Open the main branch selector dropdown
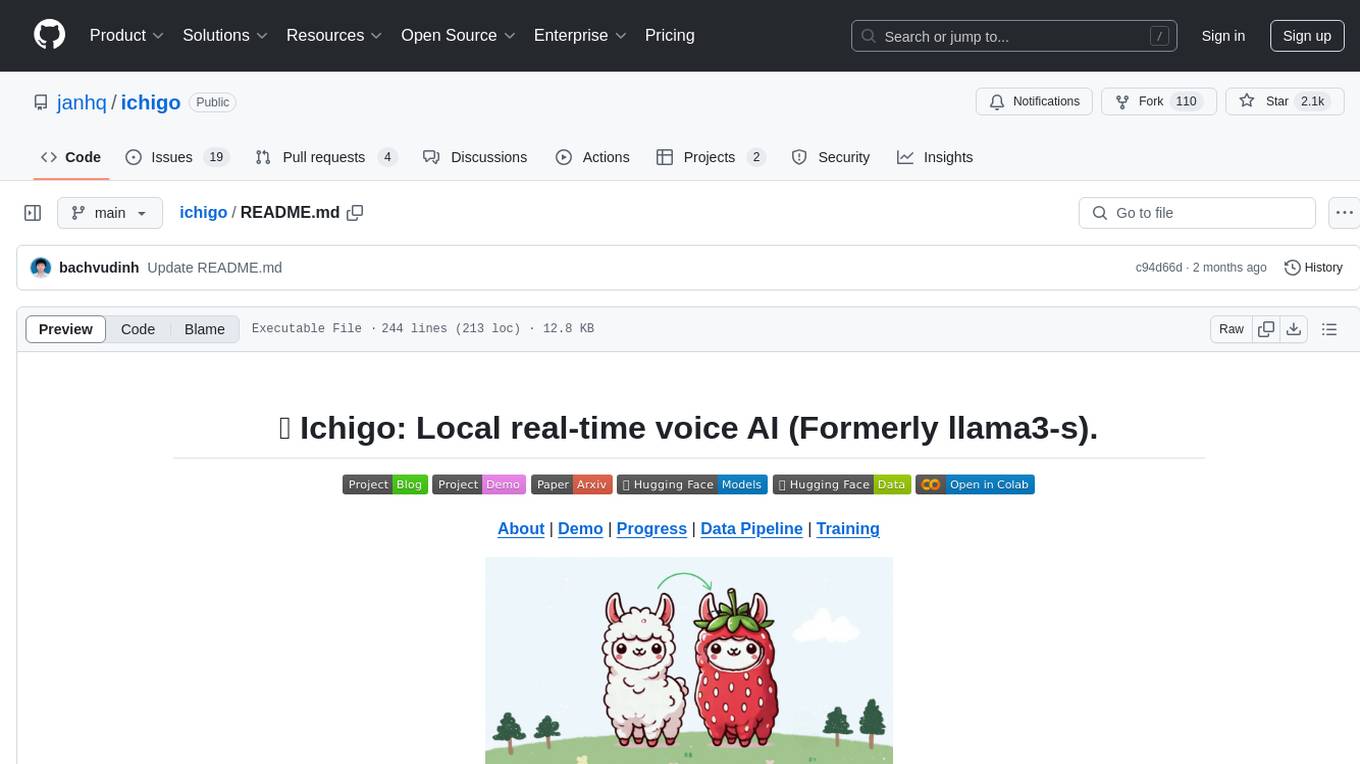Viewport: 1360px width, 764px height. coord(110,213)
